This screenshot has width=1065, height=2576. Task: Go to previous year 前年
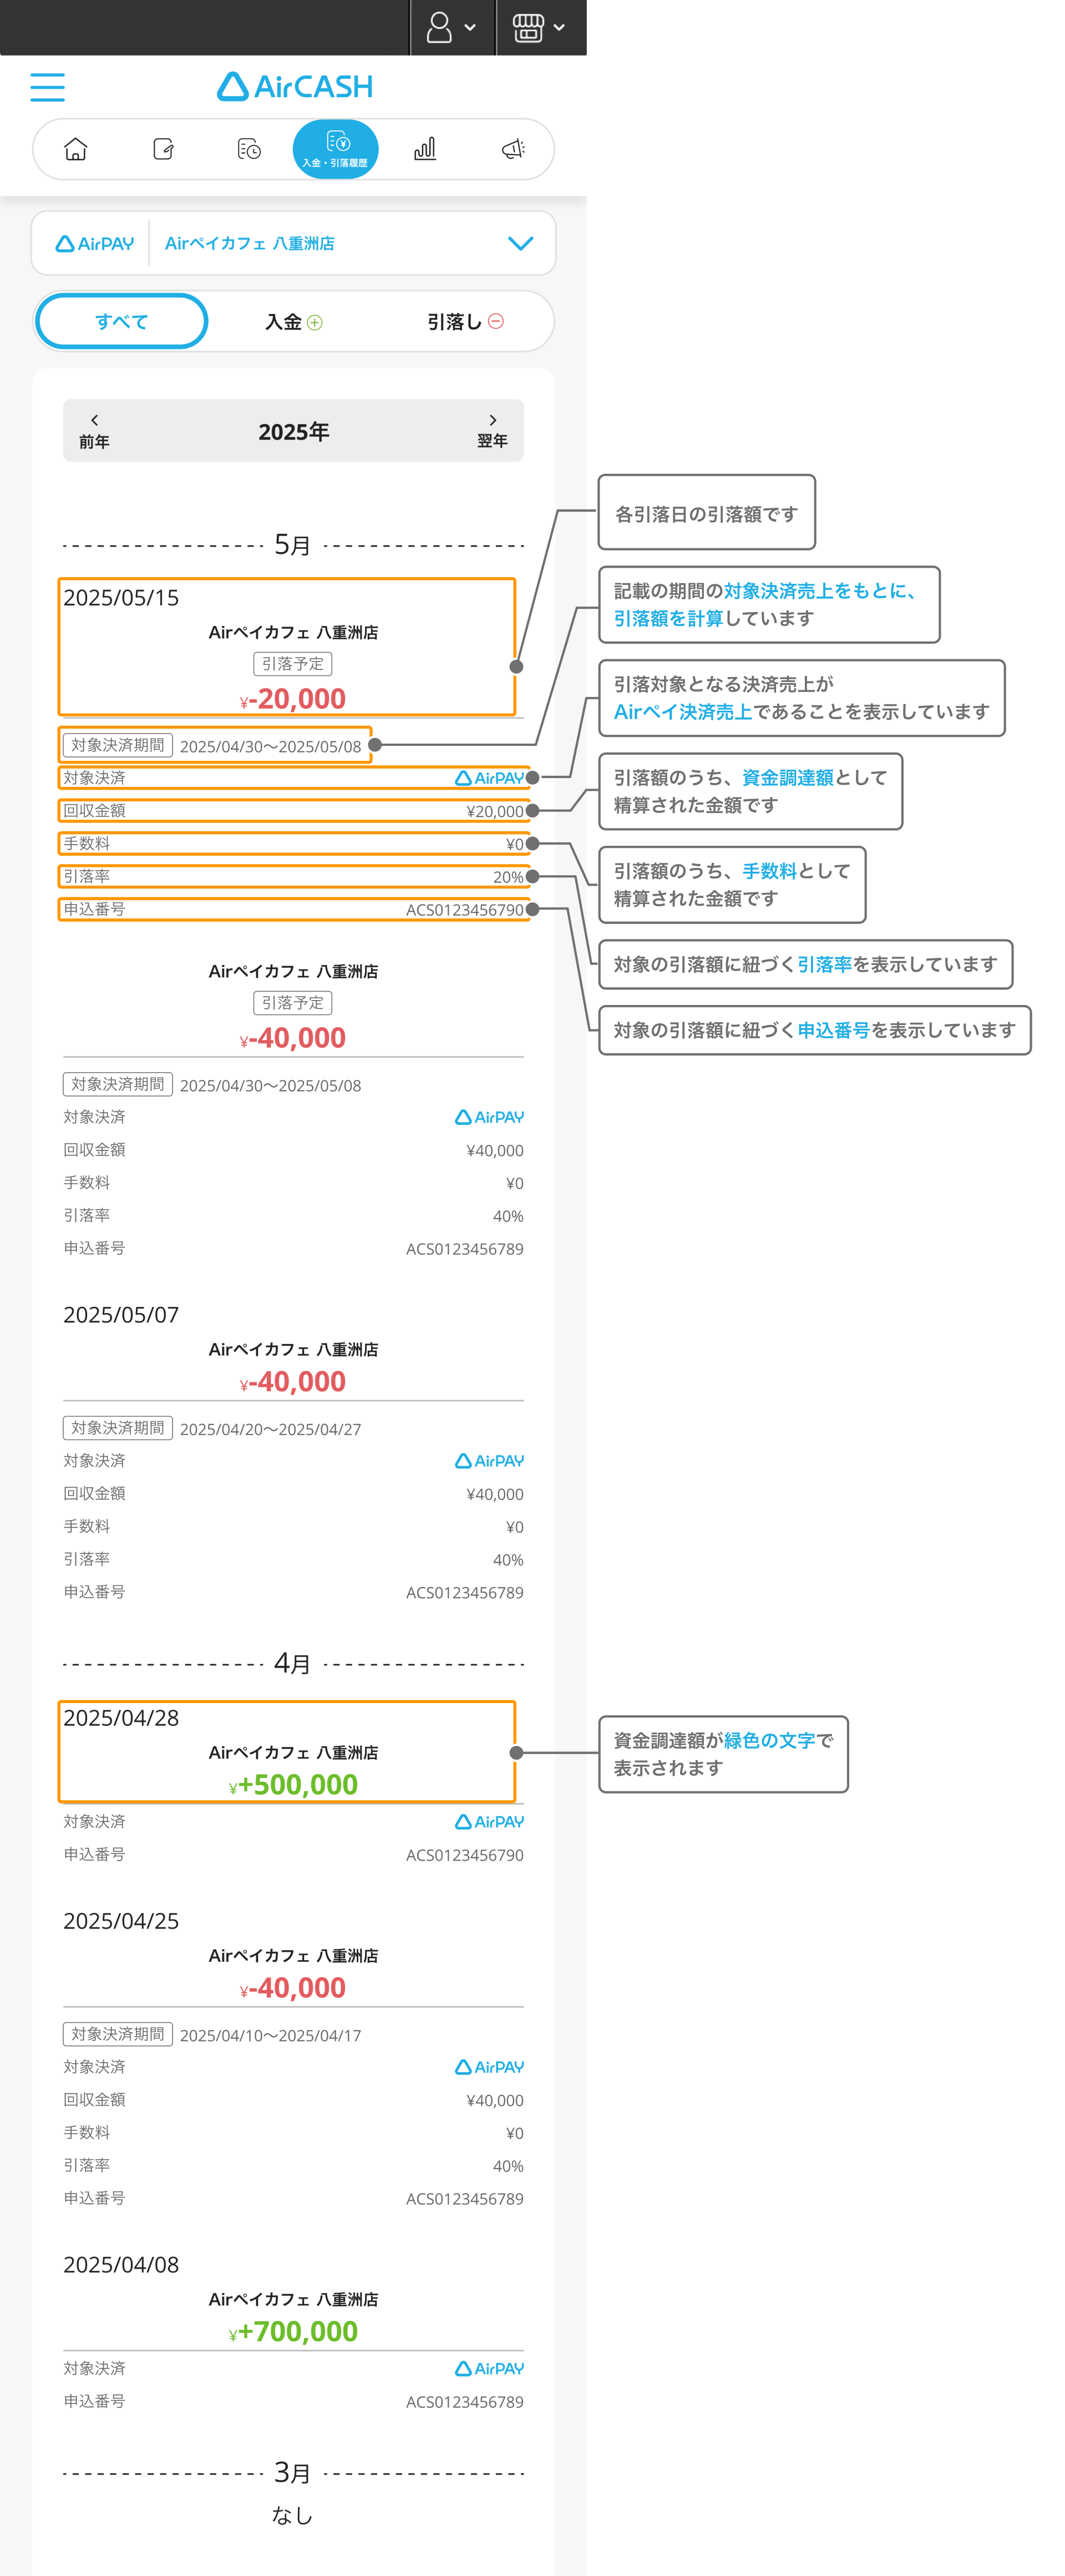click(94, 431)
